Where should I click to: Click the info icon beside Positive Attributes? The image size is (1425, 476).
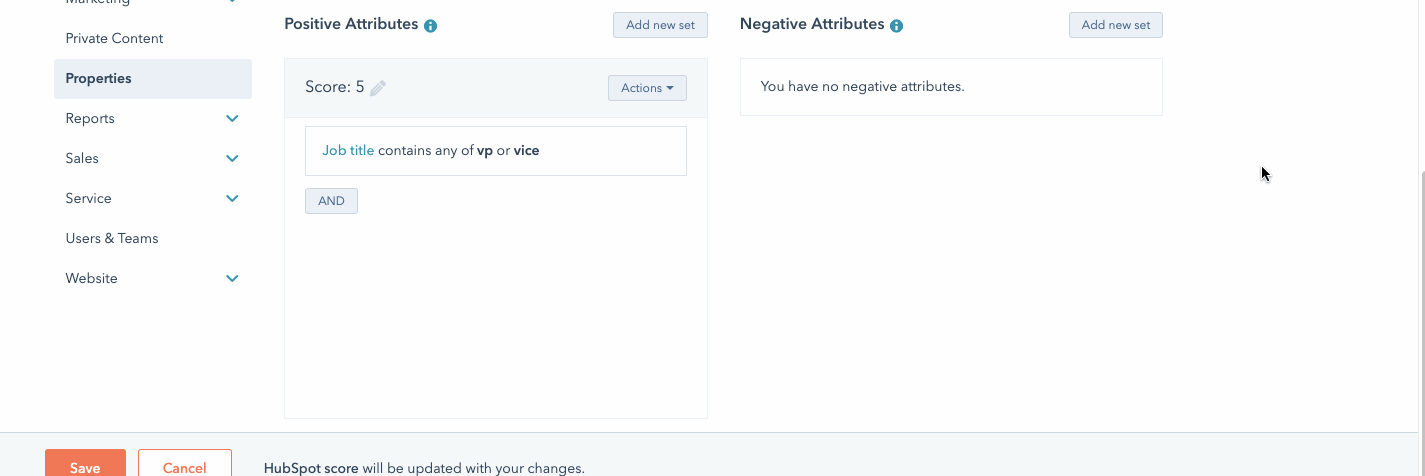[x=430, y=26]
